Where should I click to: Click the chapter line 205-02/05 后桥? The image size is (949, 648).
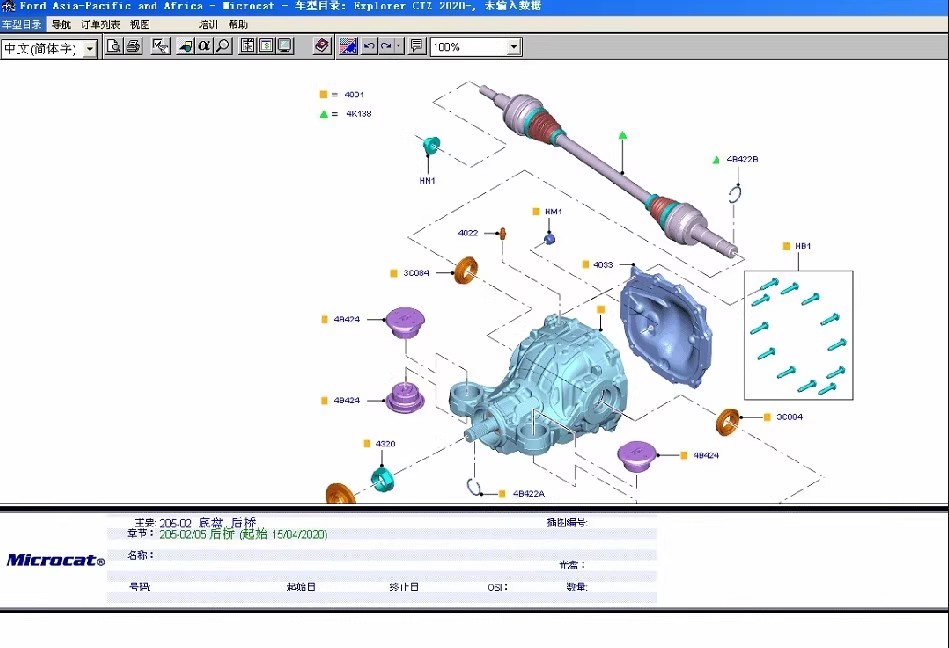(243, 534)
